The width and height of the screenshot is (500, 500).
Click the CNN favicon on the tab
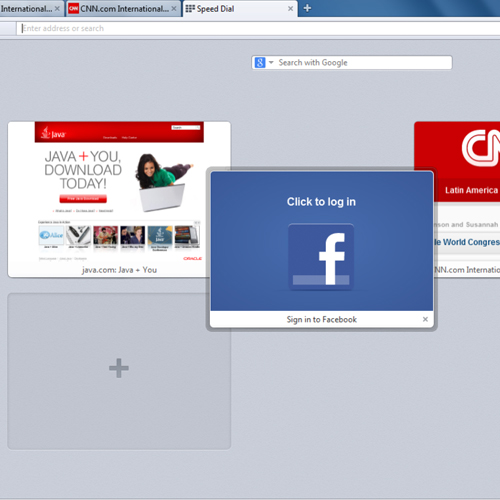tap(73, 9)
